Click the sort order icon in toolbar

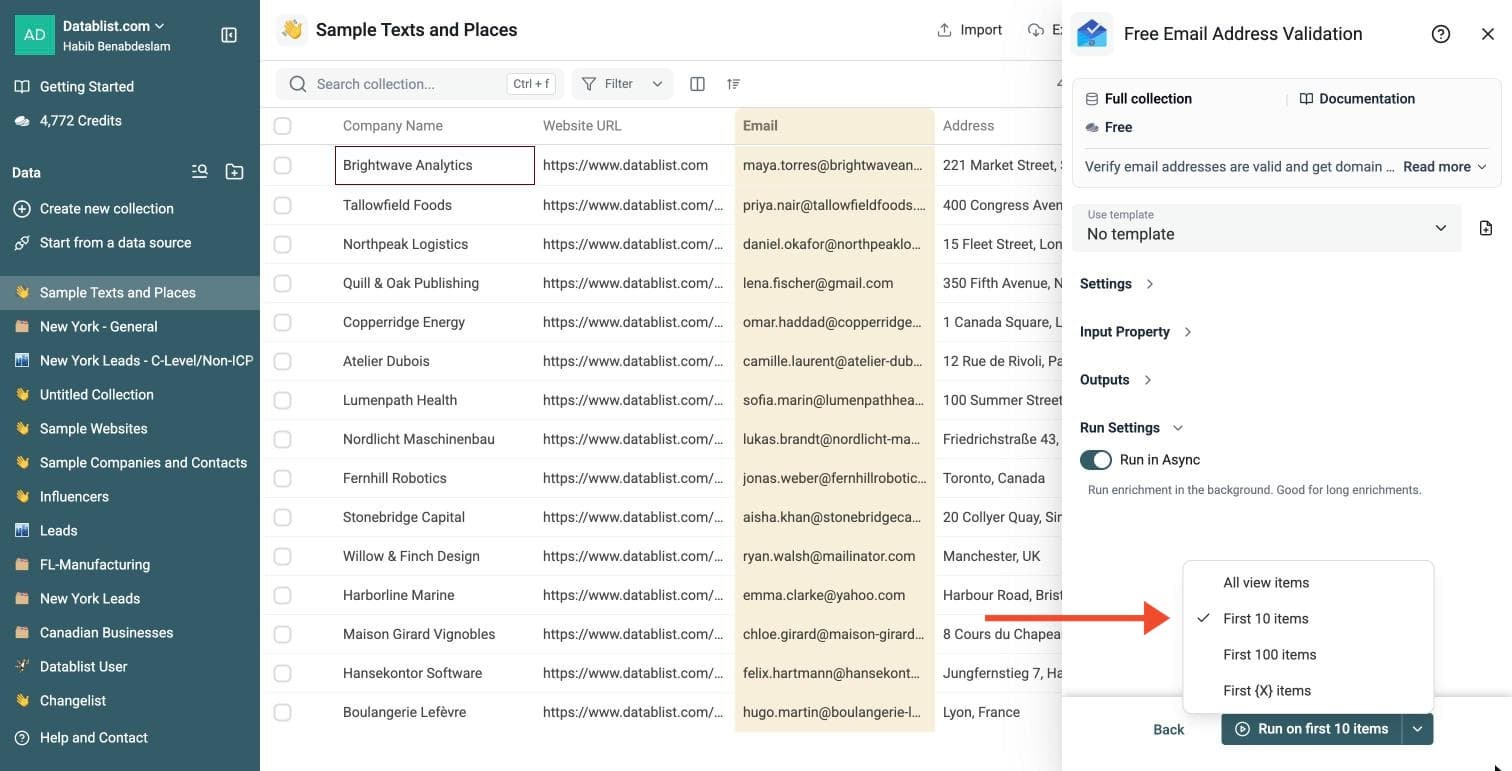733,84
